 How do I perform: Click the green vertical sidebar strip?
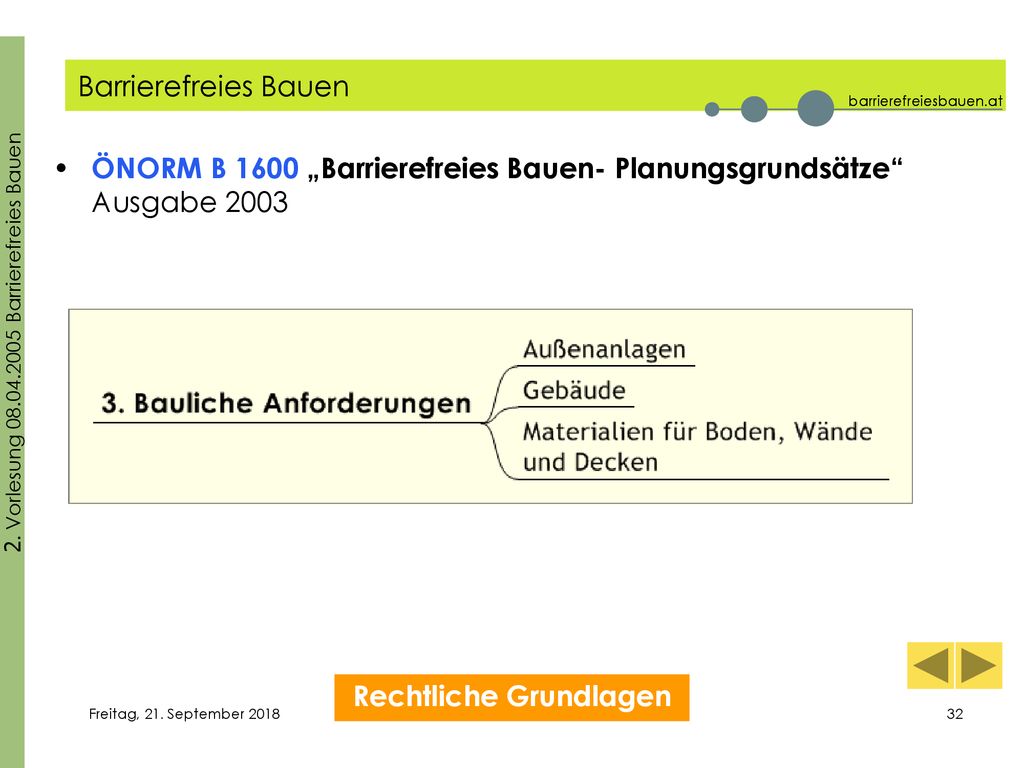click(12, 402)
